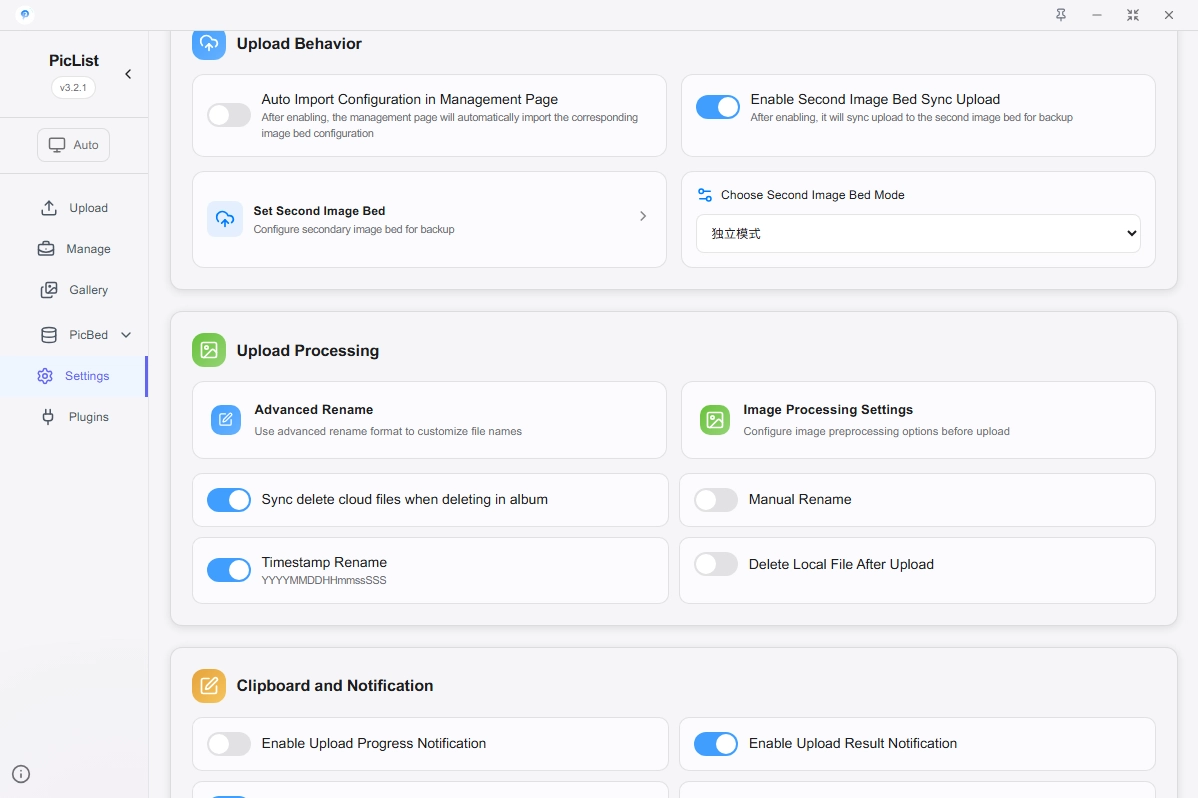Enable Auto Import Configuration in Management Page
The image size is (1198, 798).
229,115
